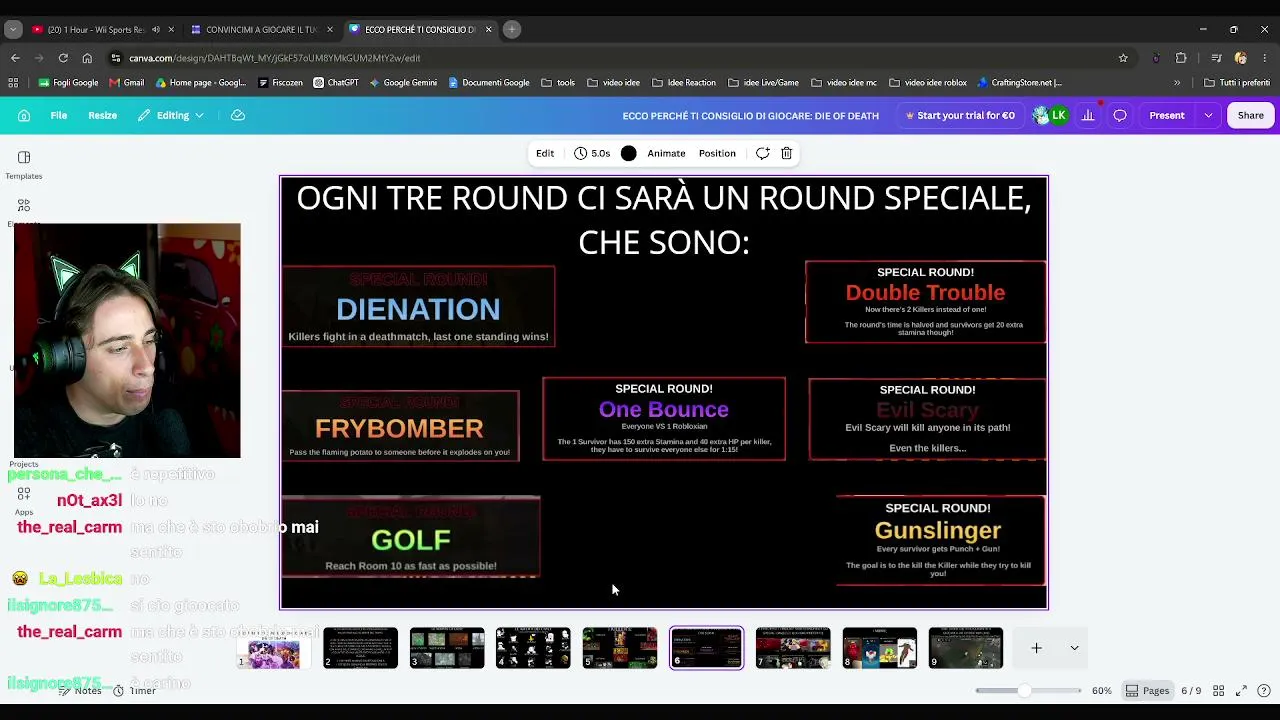1280x720 pixels.
Task: Select the GOLF special round card
Action: click(x=411, y=537)
